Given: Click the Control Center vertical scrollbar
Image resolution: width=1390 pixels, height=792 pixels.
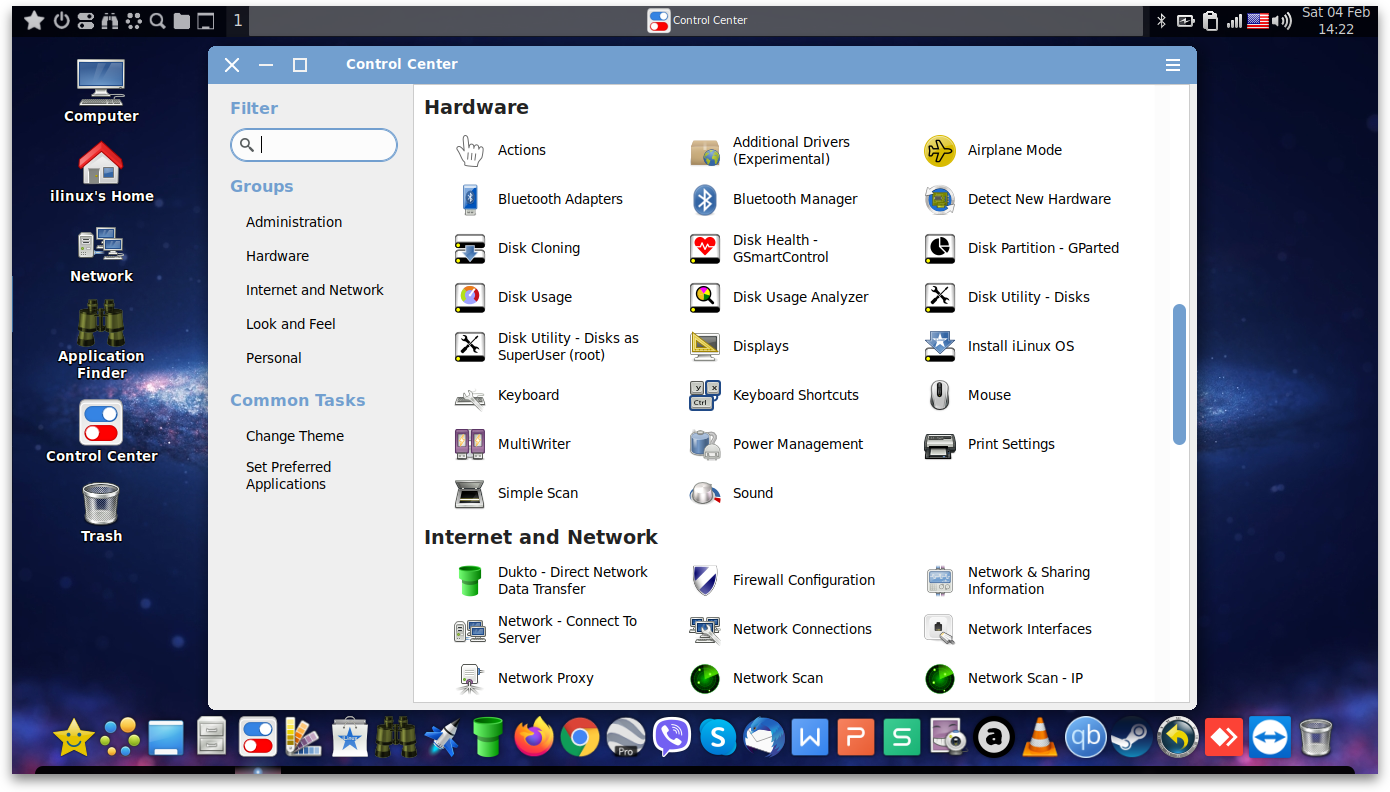Looking at the screenshot, I should [1180, 374].
